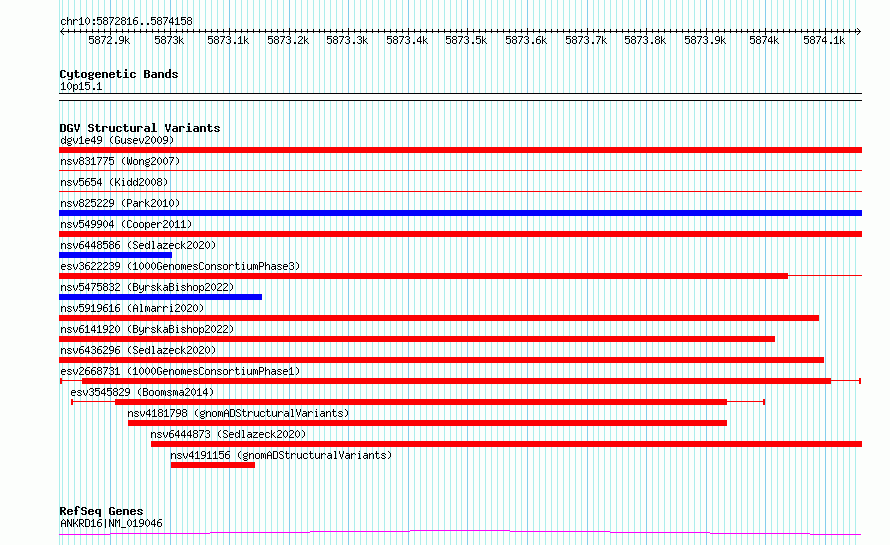Screen dimensions: 890x545
Task: Open the ANKRD16|NM_019046 gene label
Action: [111, 523]
